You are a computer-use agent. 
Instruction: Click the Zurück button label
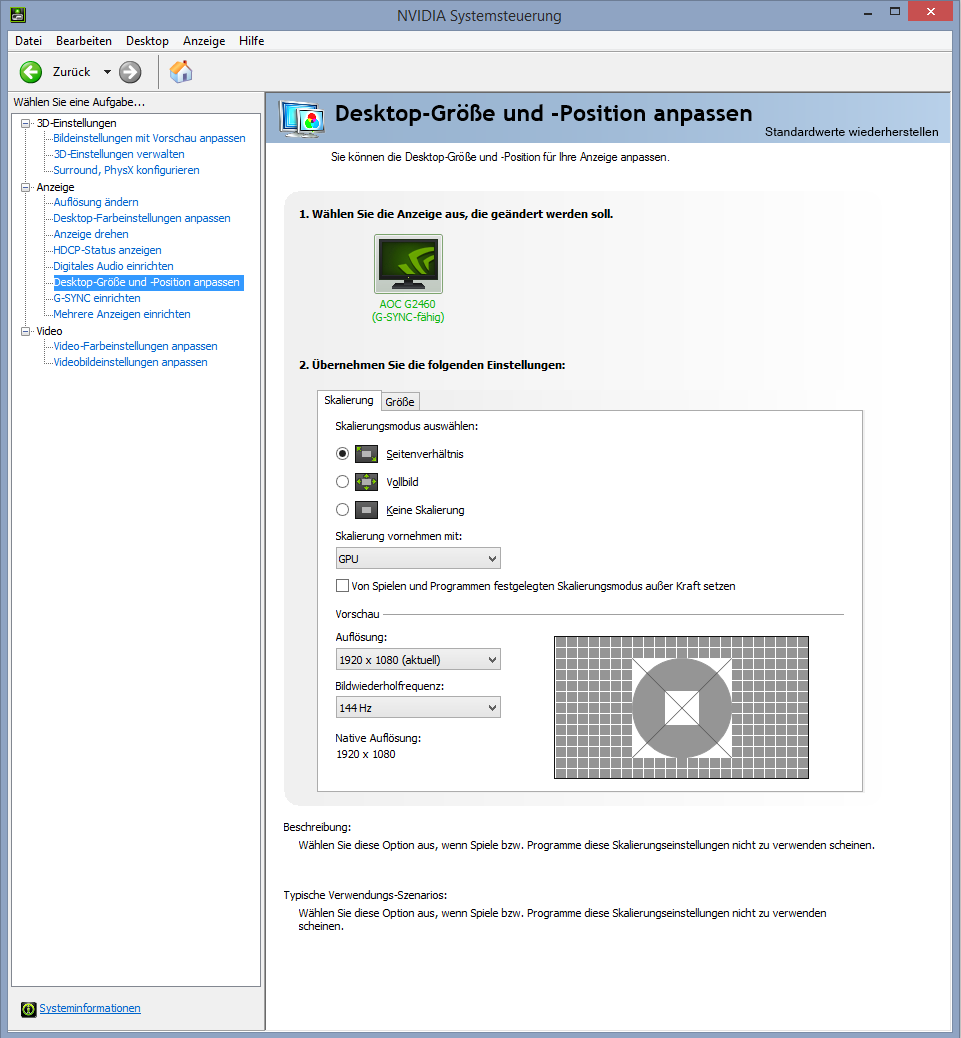[x=71, y=71]
